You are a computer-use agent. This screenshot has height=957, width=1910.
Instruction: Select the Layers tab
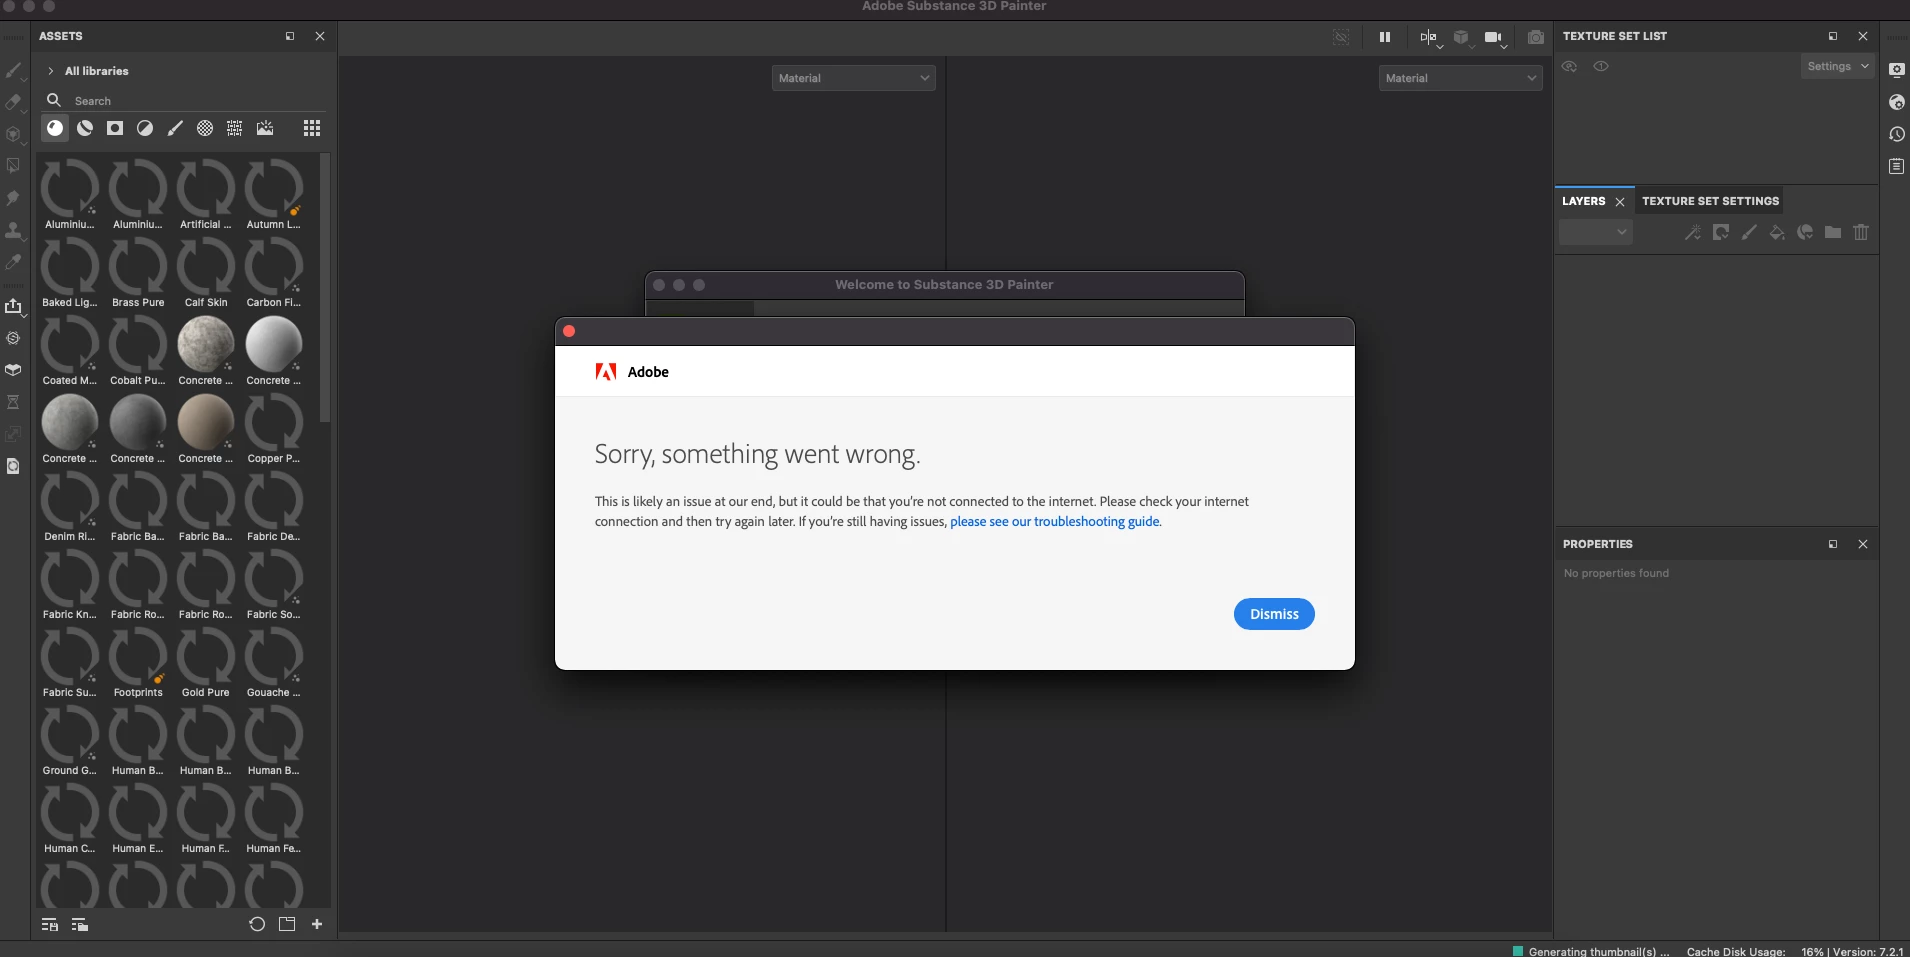point(1584,201)
